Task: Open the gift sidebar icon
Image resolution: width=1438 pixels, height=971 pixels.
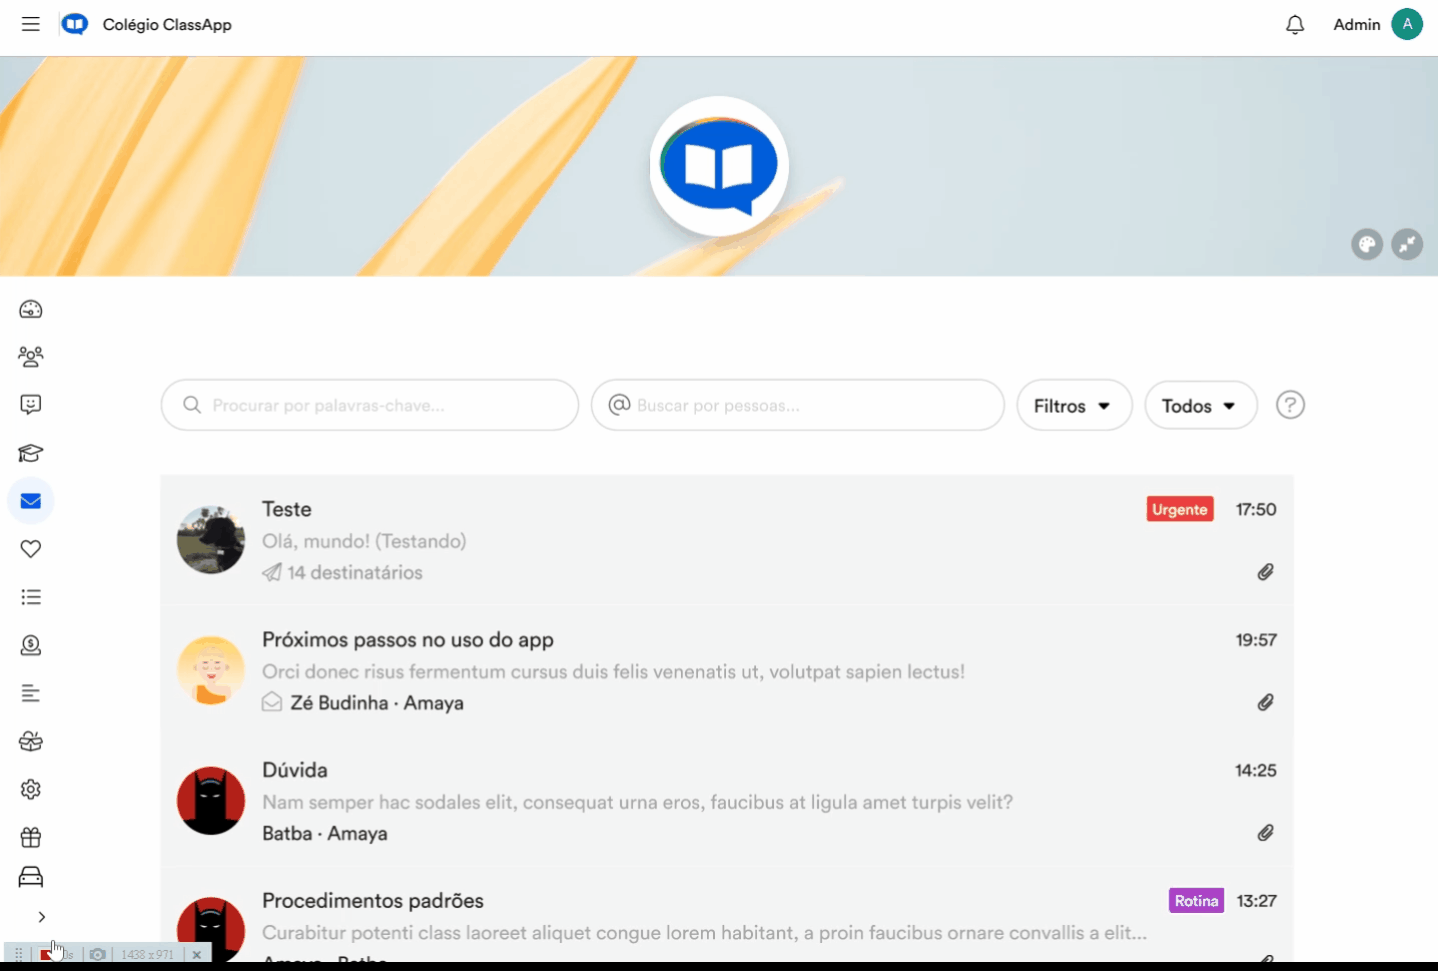Action: (31, 837)
